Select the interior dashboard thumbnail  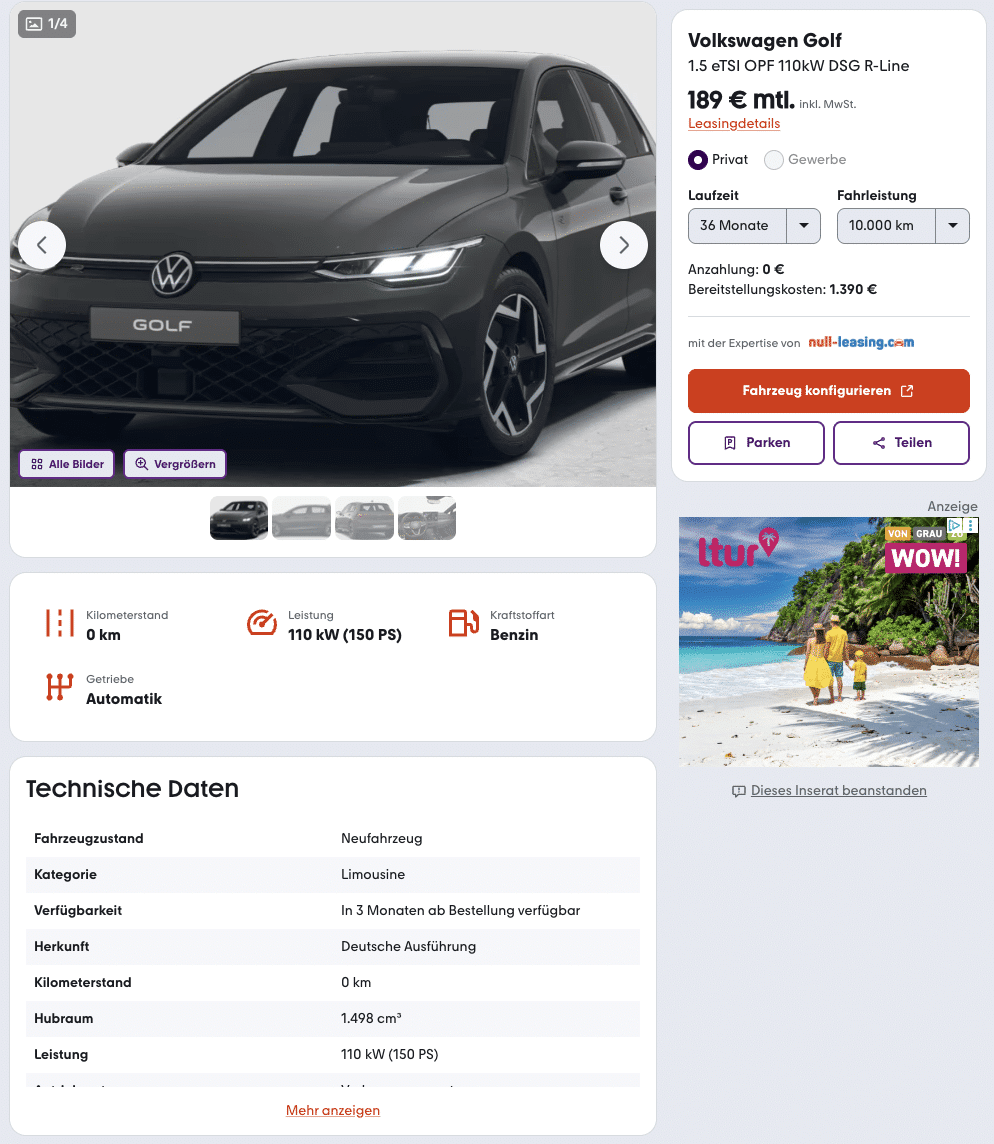tap(427, 518)
